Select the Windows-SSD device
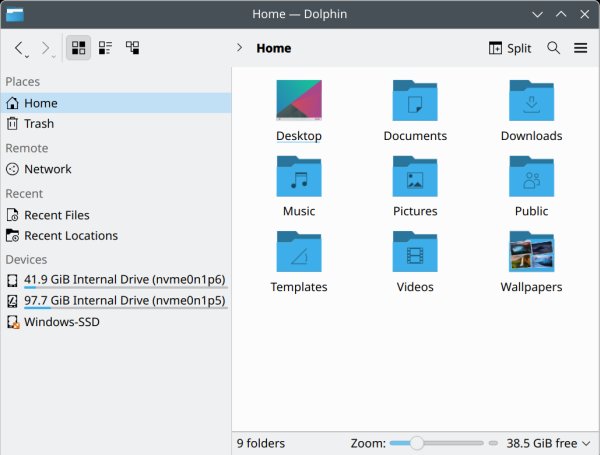The image size is (600, 455). pos(116,322)
